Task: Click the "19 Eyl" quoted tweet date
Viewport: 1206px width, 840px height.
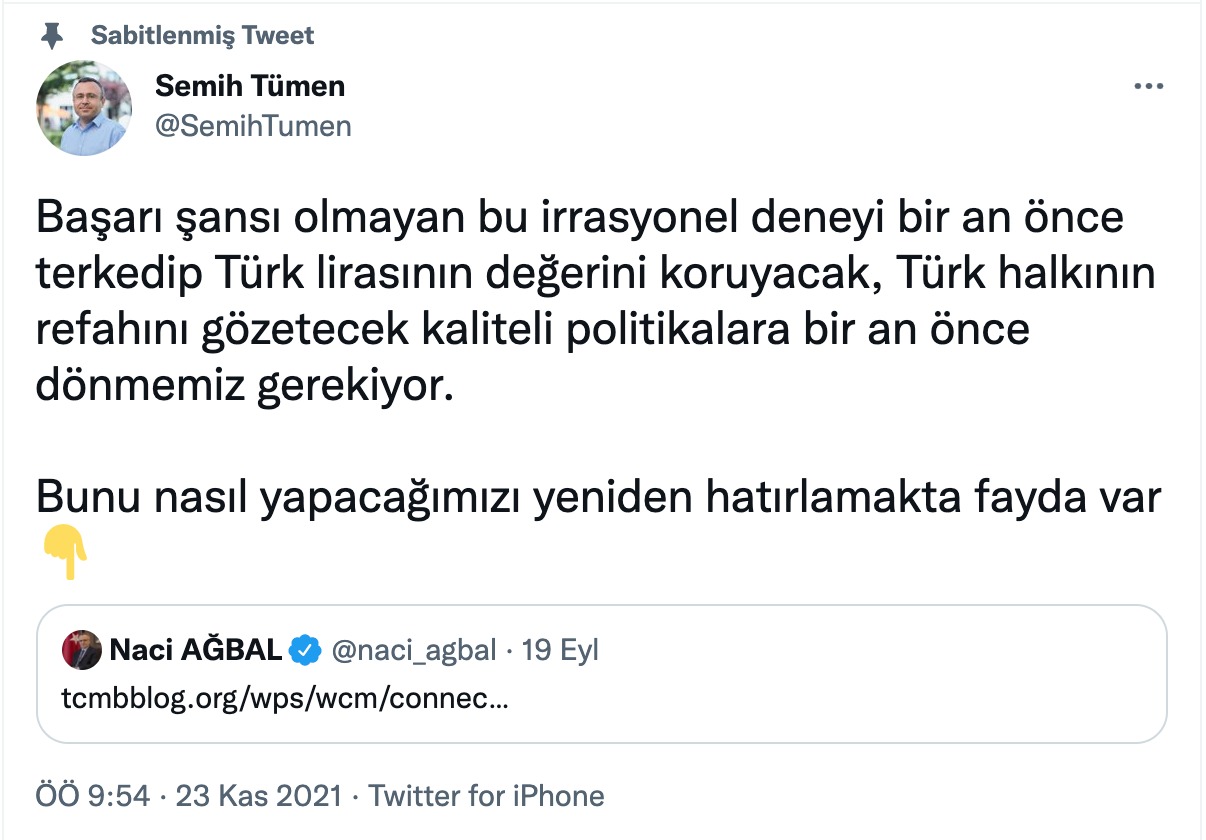Action: pyautogui.click(x=560, y=650)
